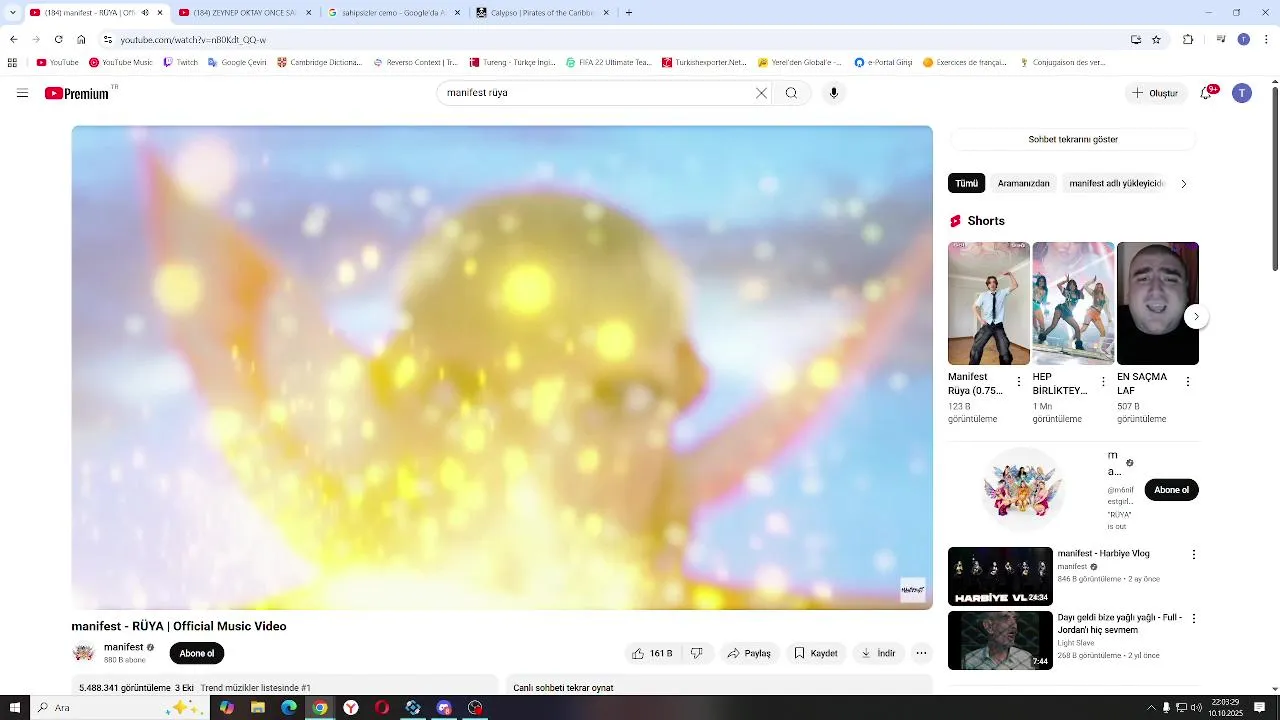
Task: Clear the search box text with X
Action: click(x=761, y=93)
